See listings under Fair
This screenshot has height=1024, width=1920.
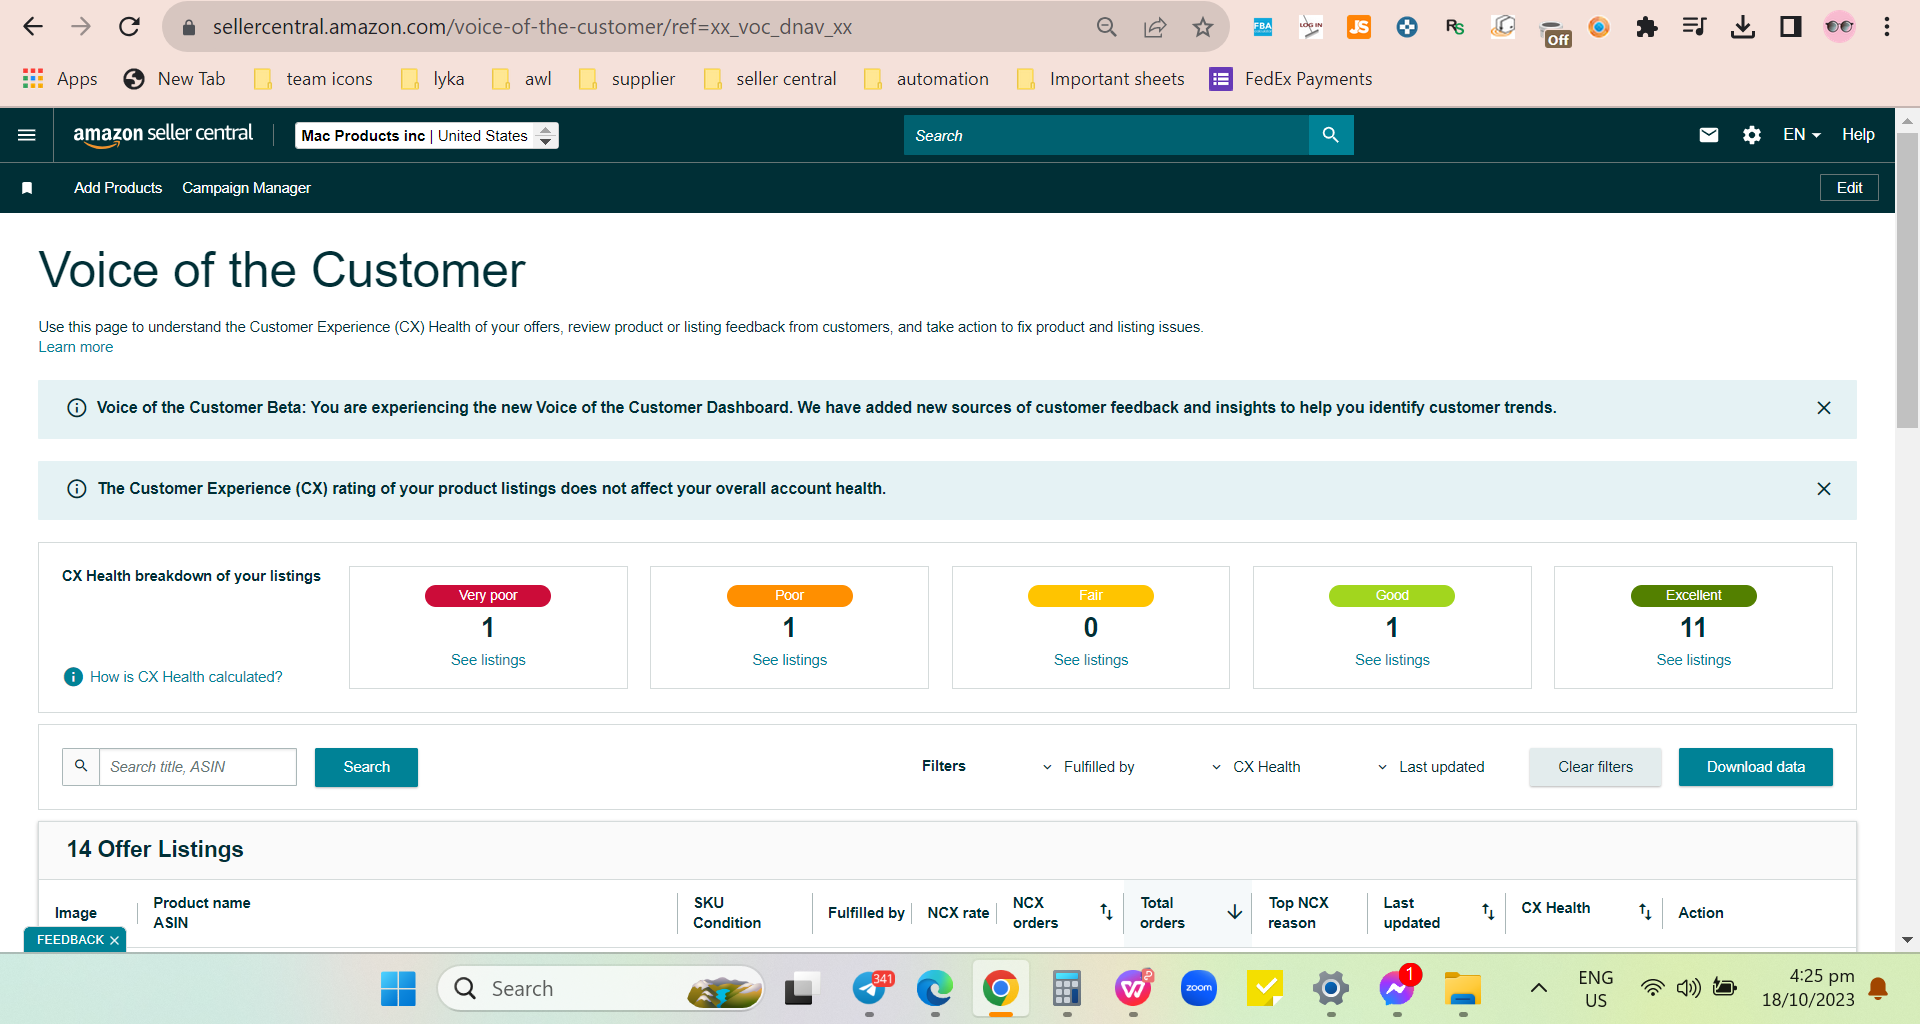[x=1091, y=660]
